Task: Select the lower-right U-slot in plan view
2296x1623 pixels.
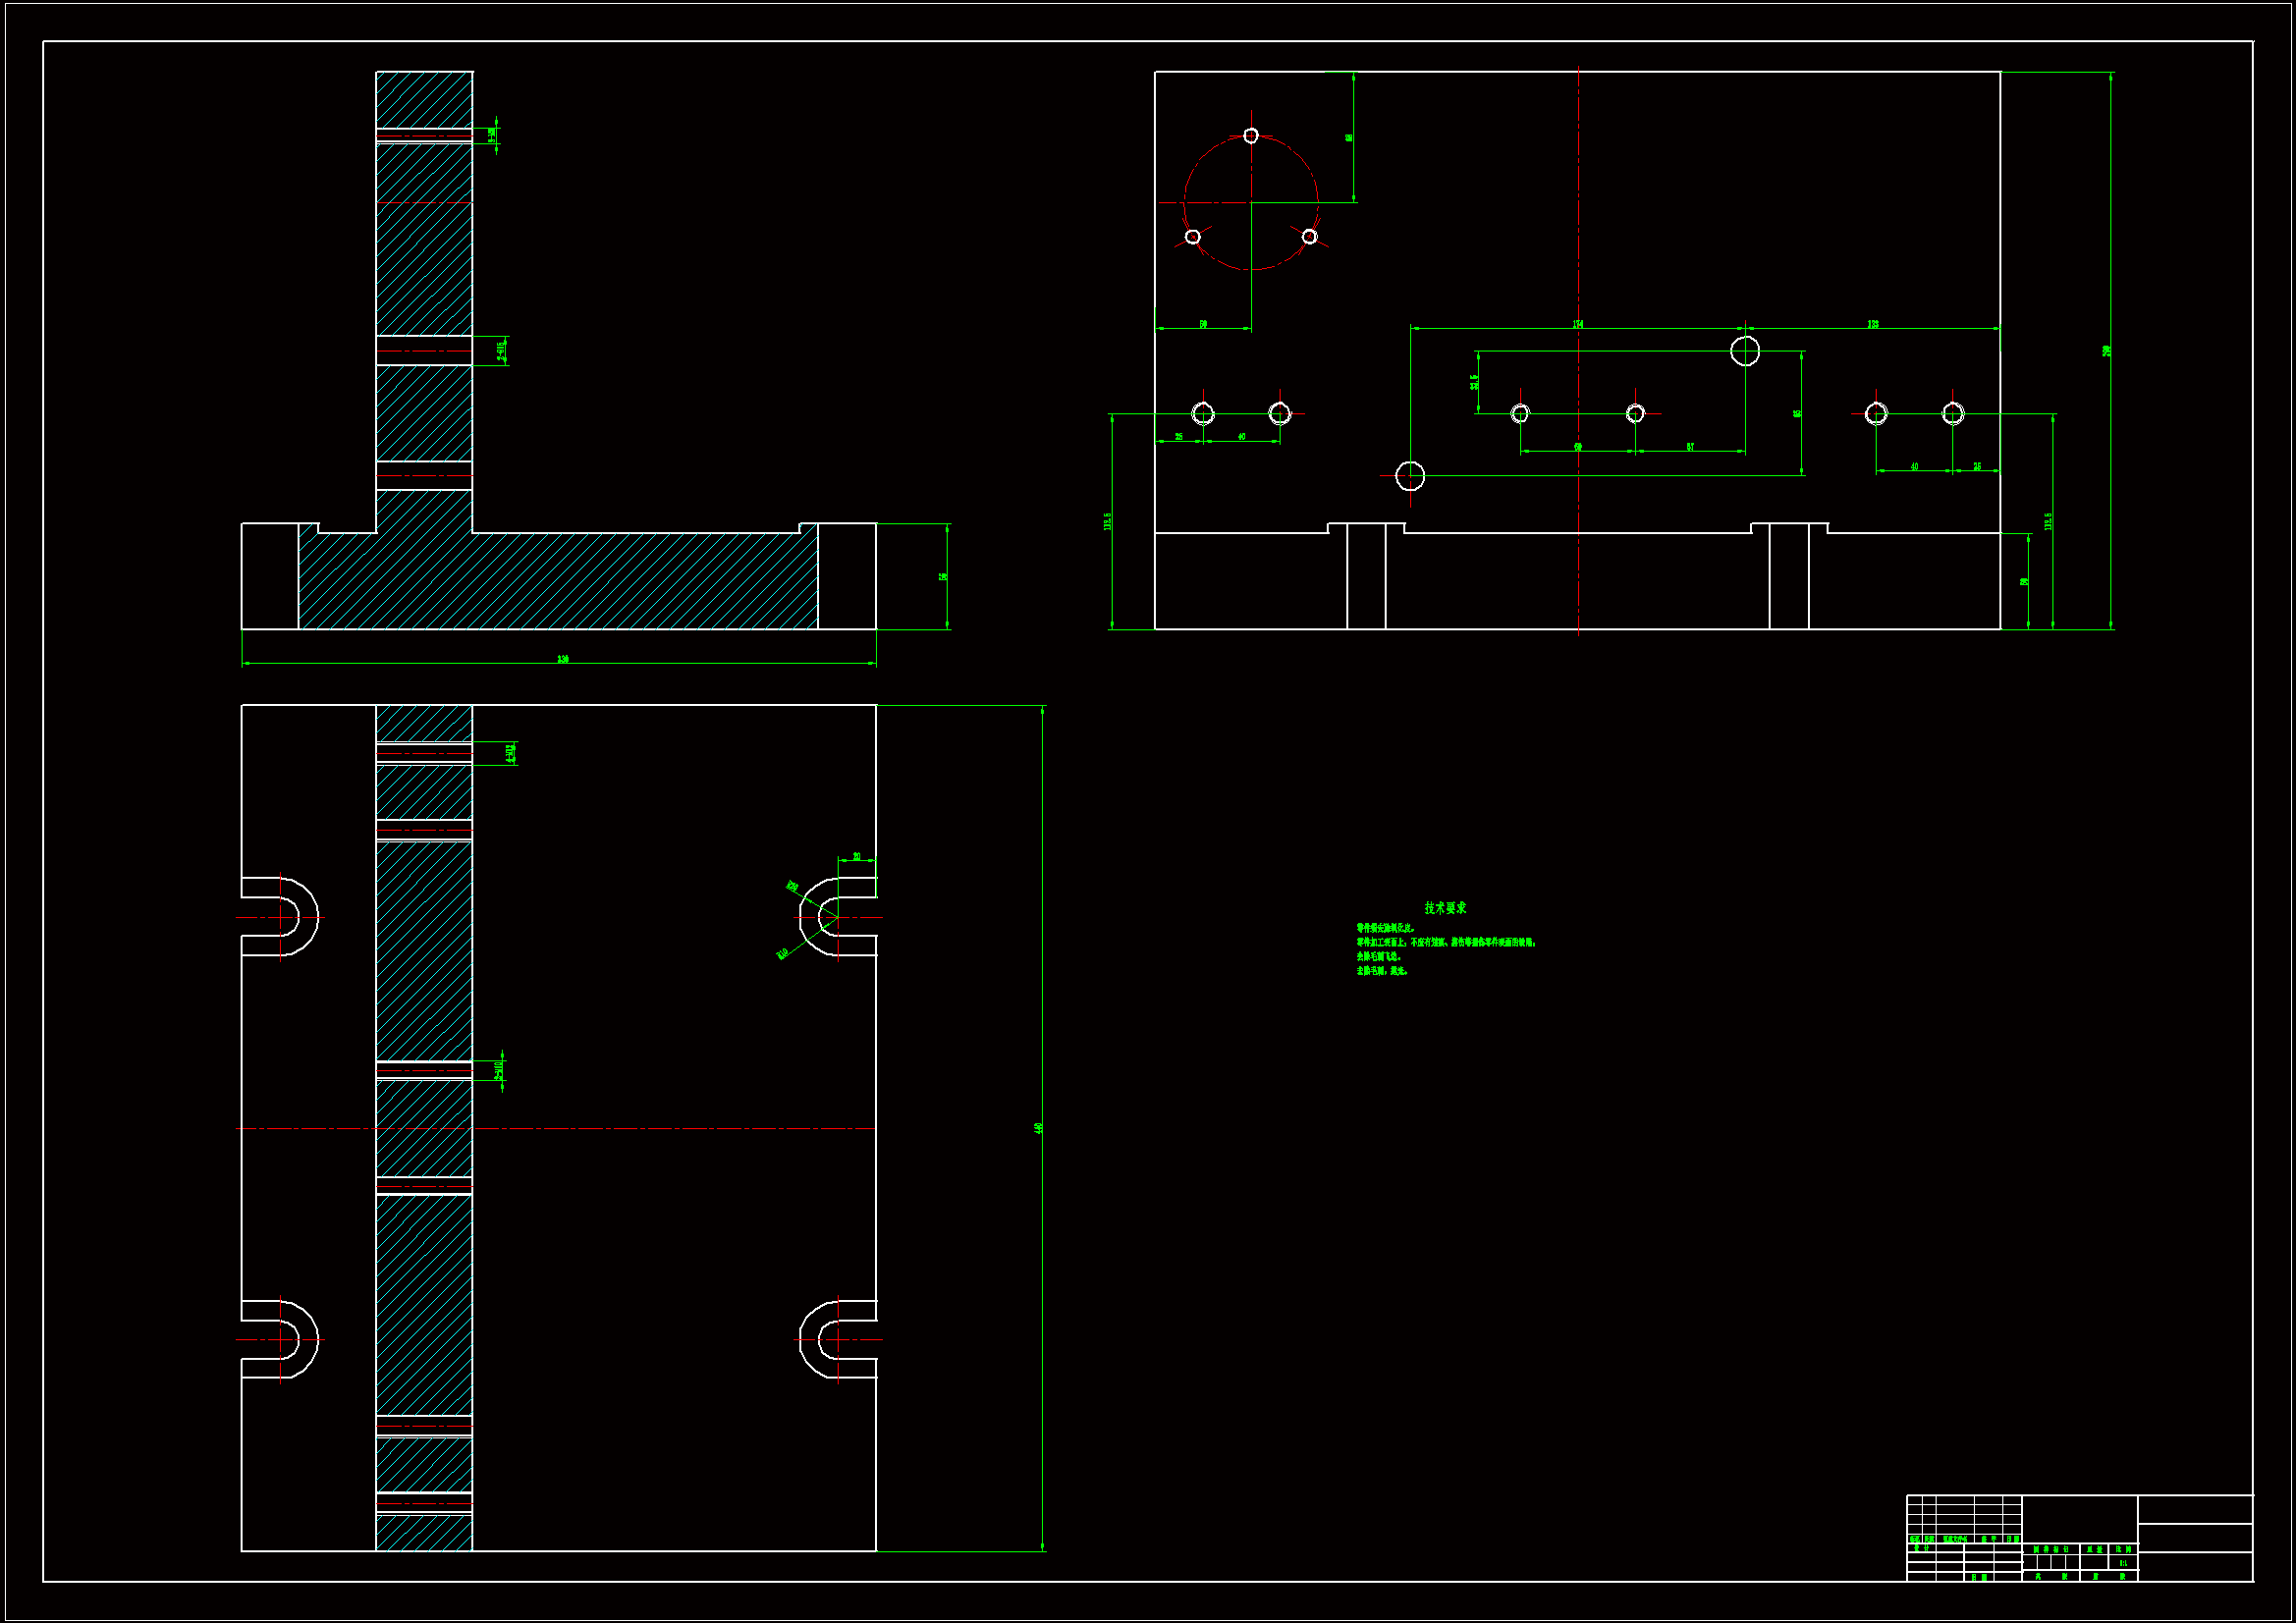Action: tap(836, 1340)
